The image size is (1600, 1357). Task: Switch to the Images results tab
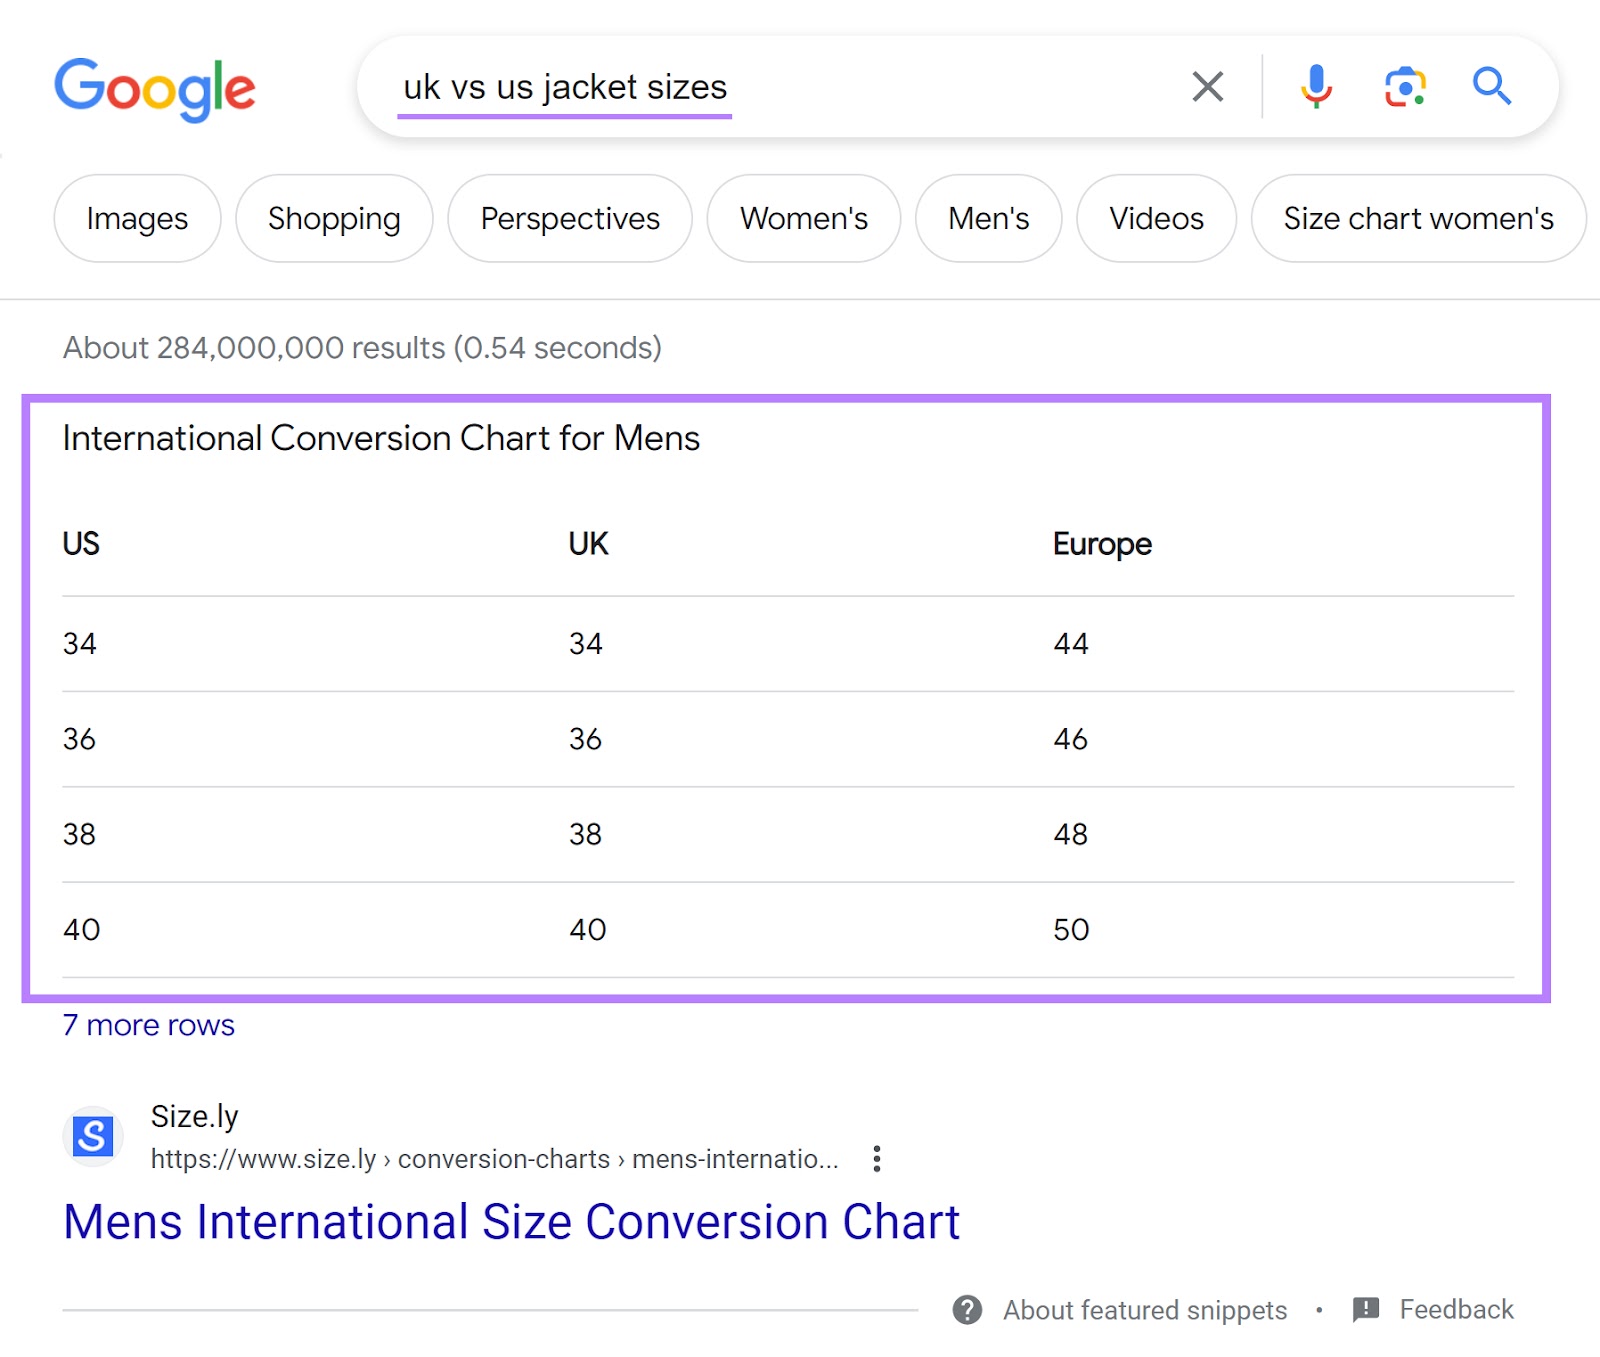coord(136,219)
